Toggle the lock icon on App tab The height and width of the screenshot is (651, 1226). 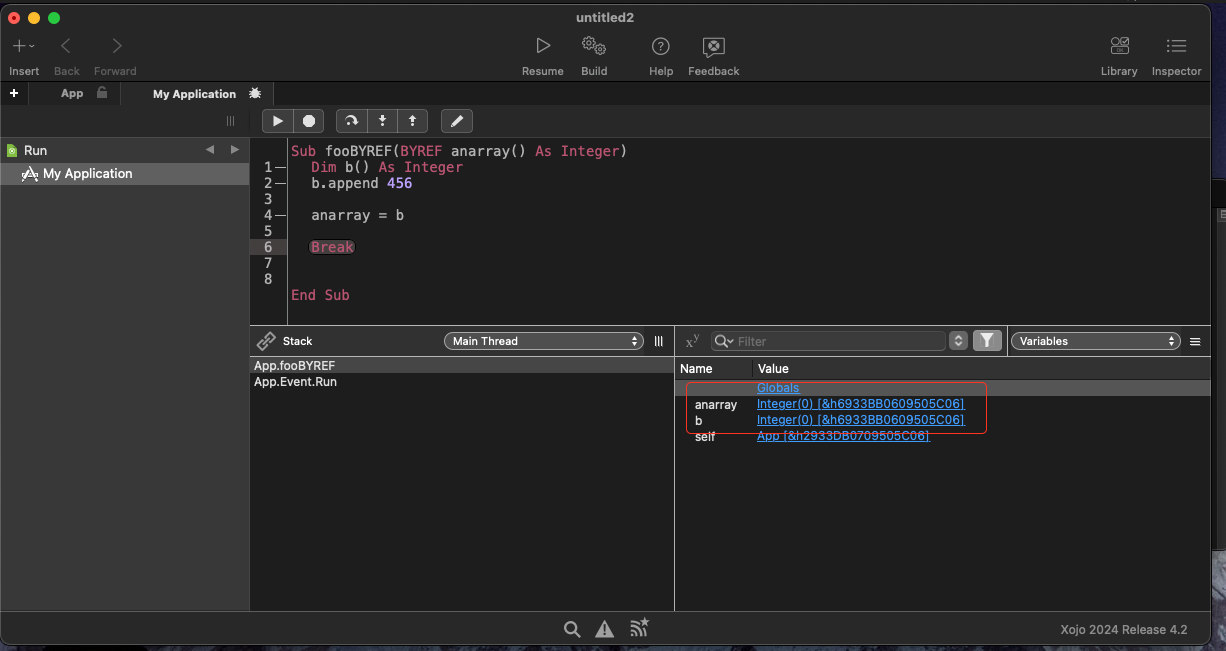pos(102,93)
